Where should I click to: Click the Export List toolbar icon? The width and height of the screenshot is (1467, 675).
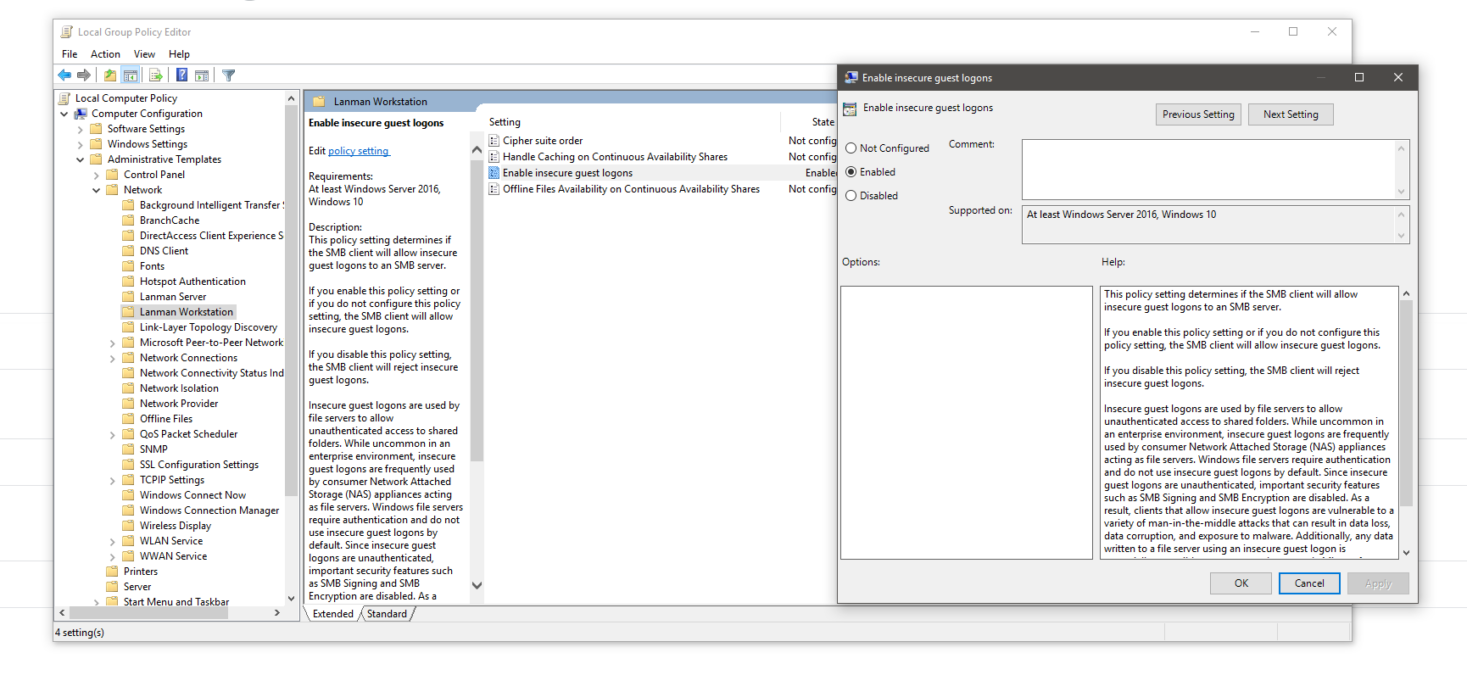pyautogui.click(x=156, y=75)
